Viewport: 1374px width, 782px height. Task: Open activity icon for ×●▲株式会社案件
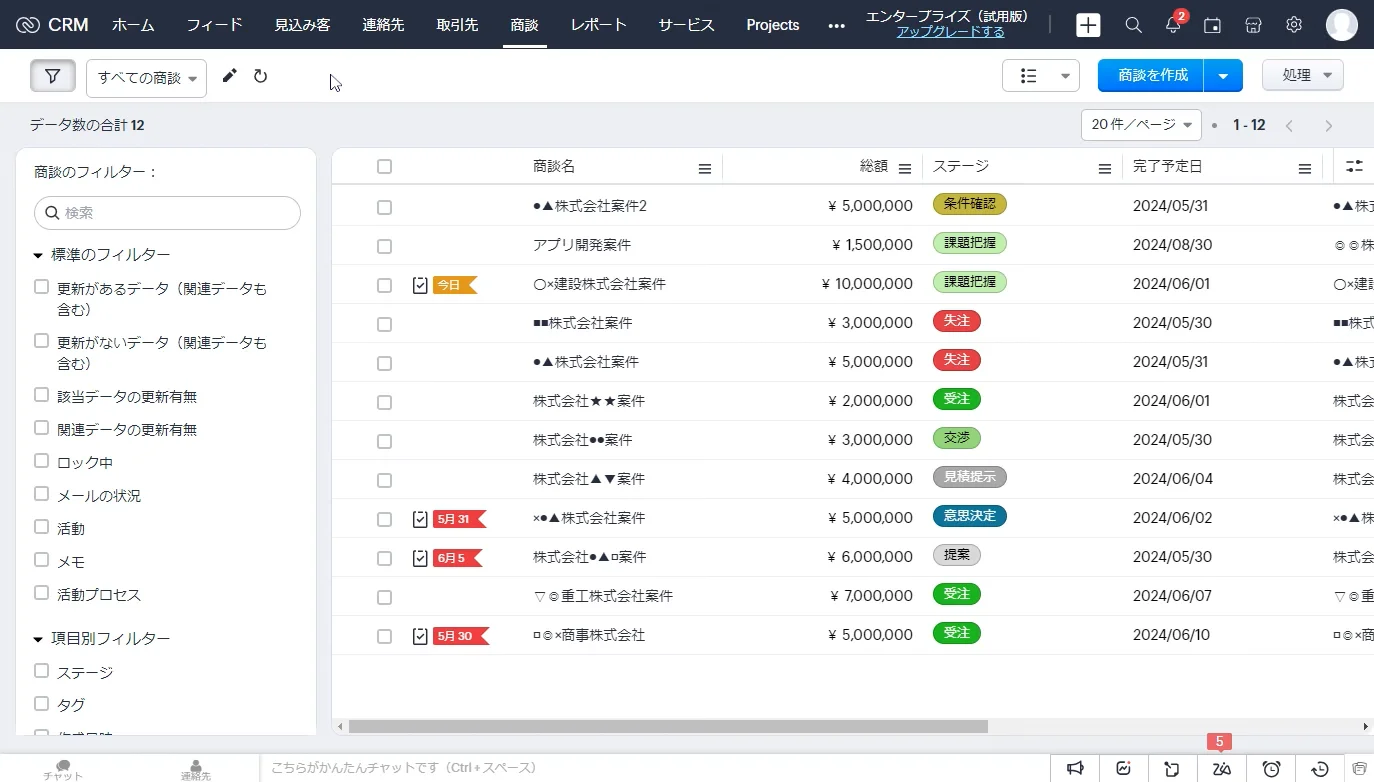coord(420,519)
